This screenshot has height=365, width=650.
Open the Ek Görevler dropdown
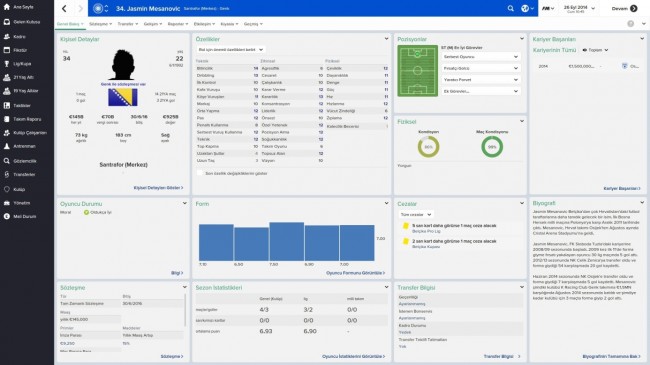(x=480, y=91)
